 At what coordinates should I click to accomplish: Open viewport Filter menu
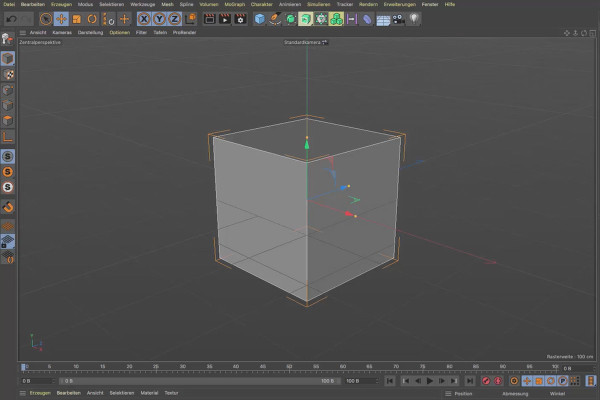pos(141,33)
